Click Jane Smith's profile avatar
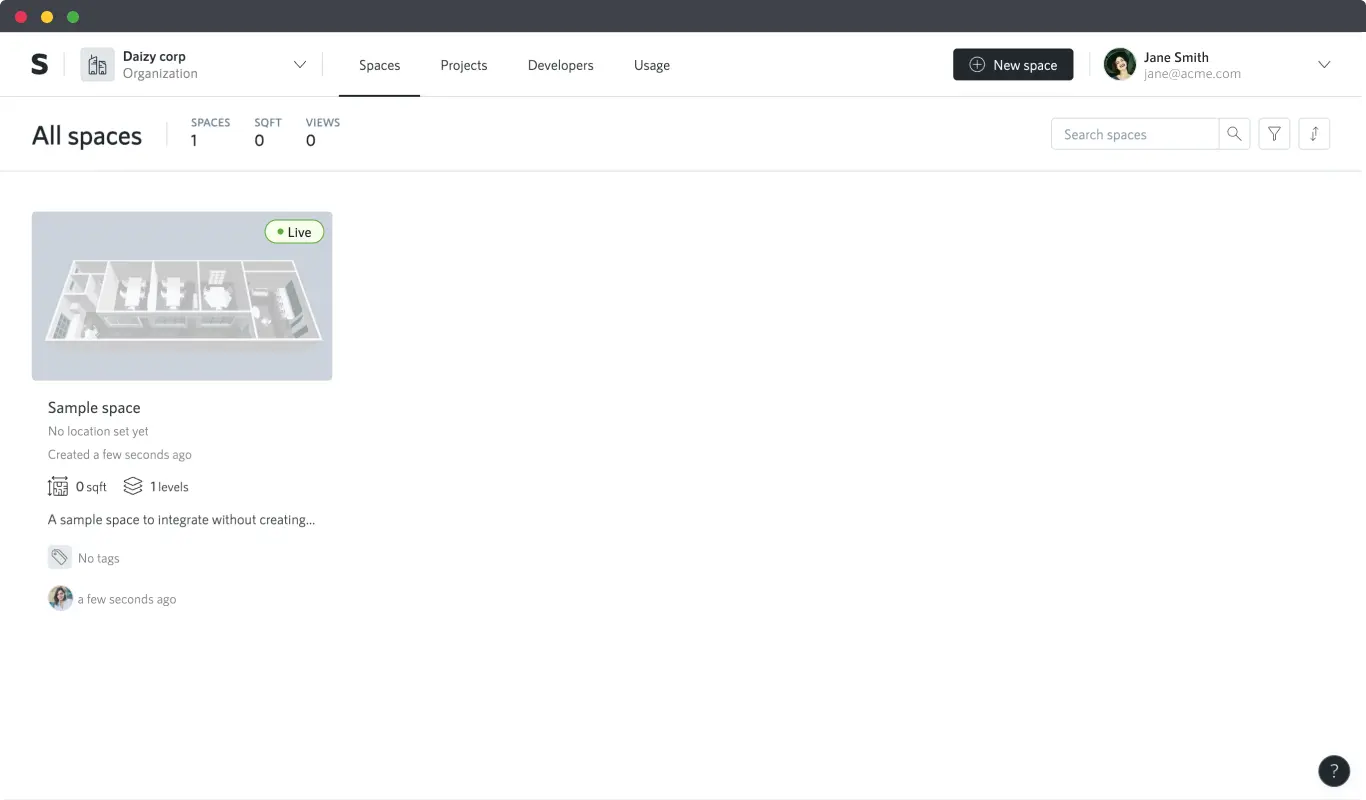The image size is (1366, 800). point(1120,65)
